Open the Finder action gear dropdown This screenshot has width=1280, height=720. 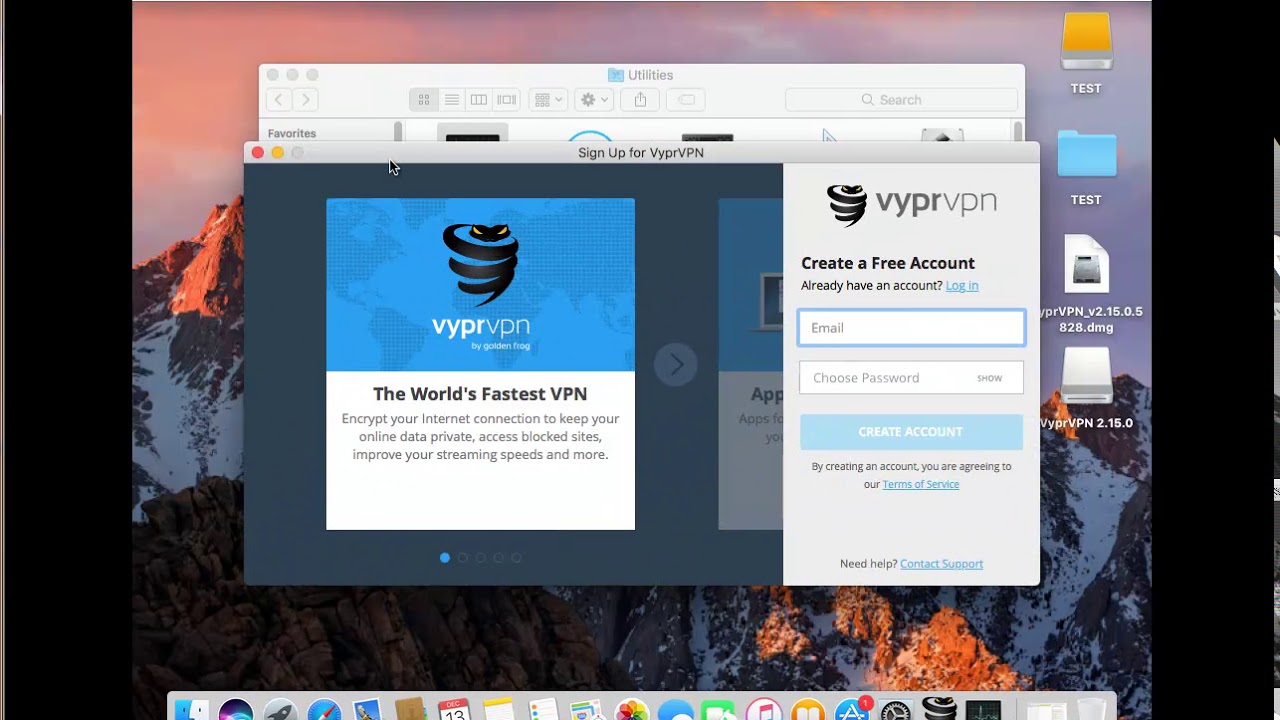click(594, 100)
